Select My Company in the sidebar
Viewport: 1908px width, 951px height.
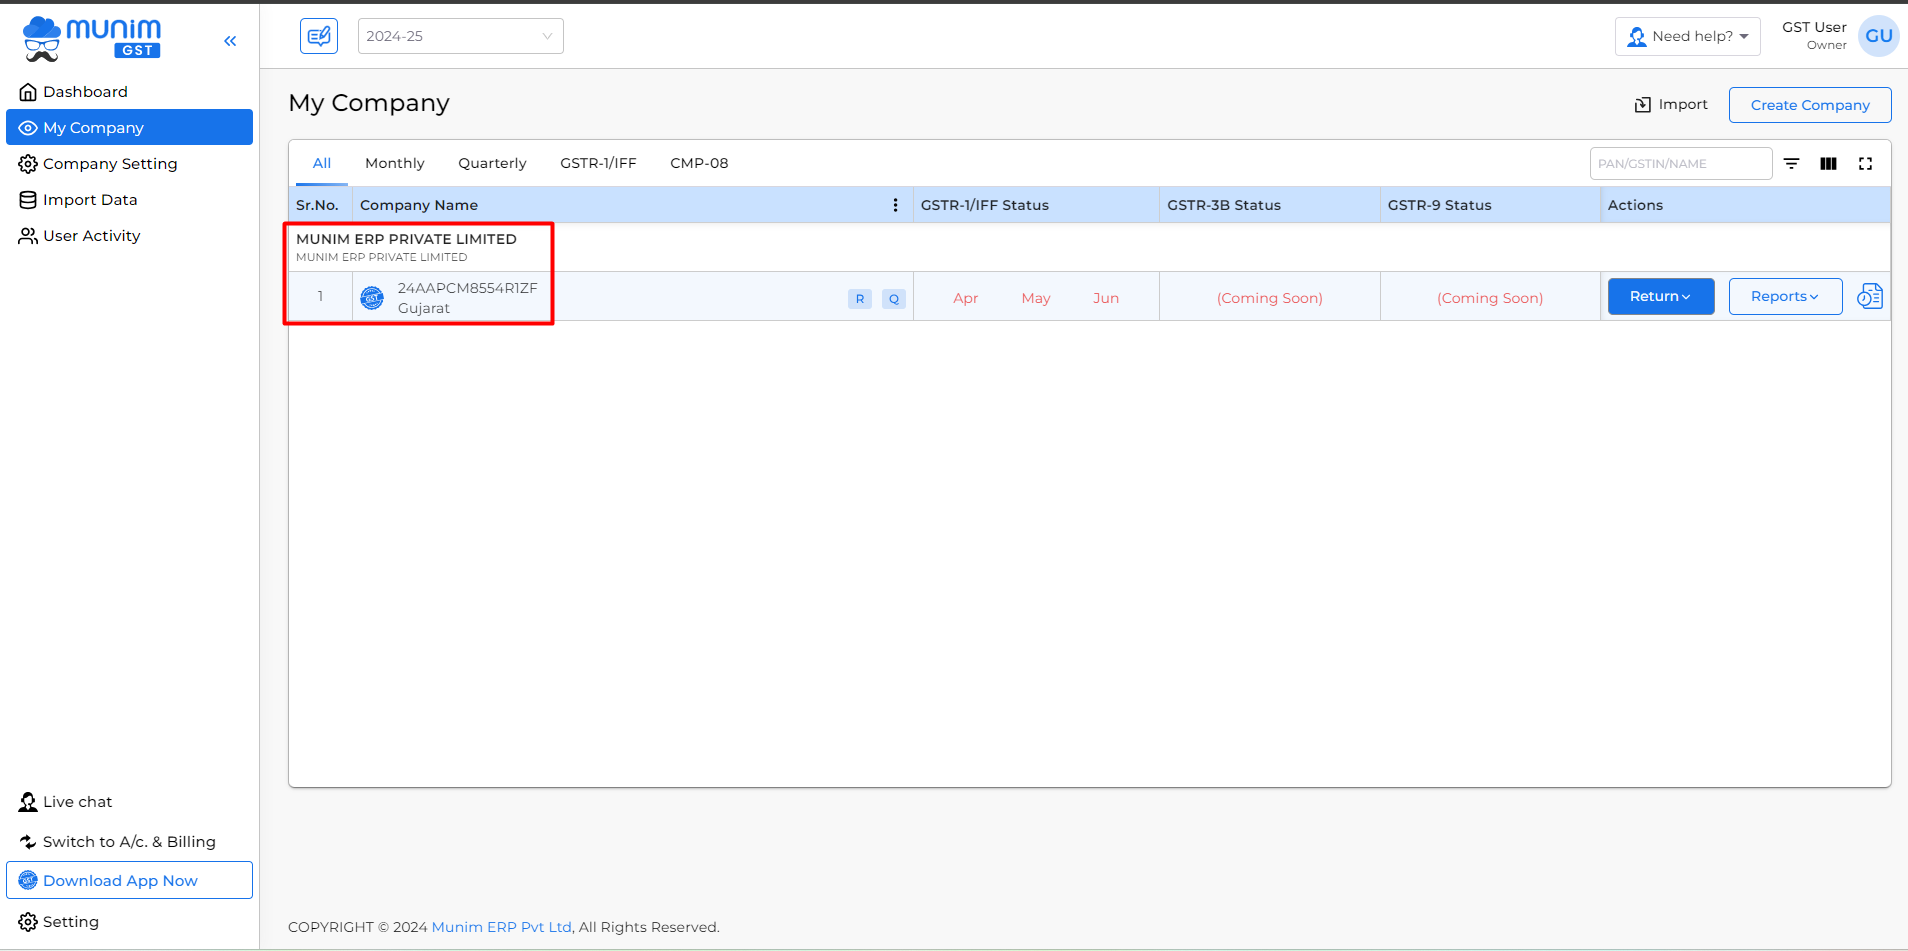(129, 128)
